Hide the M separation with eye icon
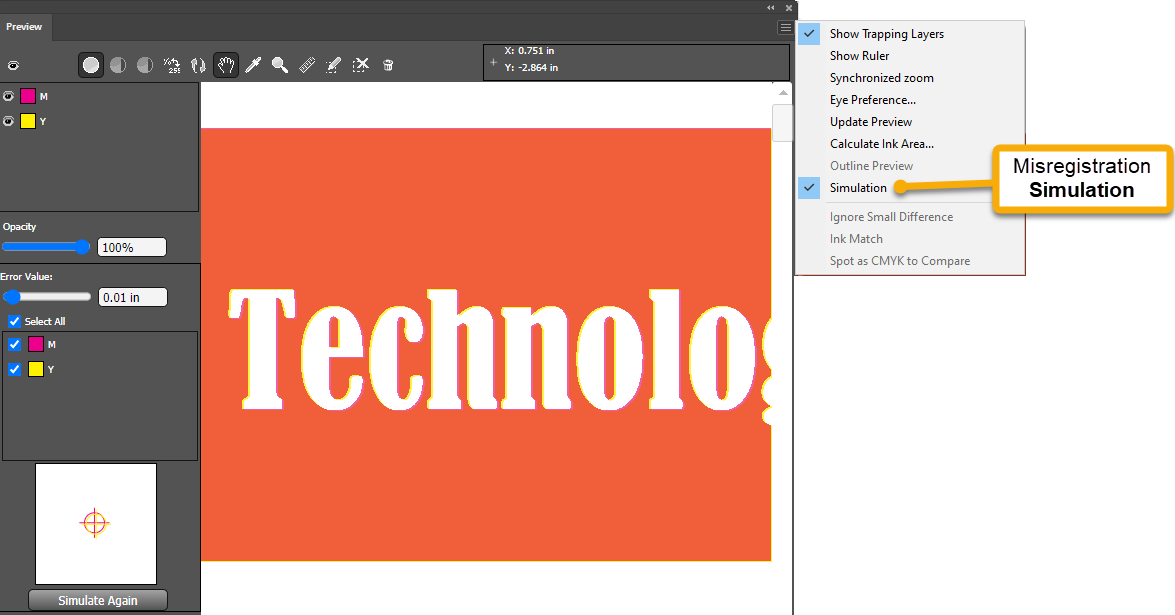 (x=9, y=96)
